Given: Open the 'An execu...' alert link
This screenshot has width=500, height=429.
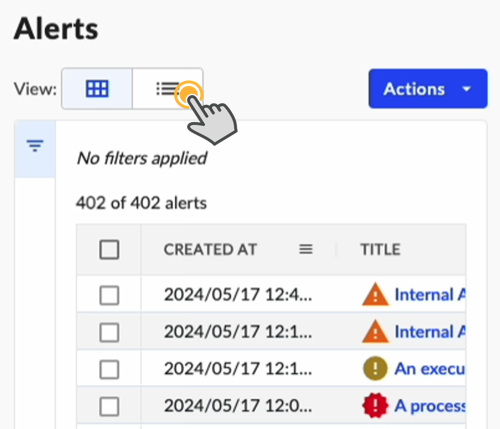Looking at the screenshot, I should tap(430, 369).
